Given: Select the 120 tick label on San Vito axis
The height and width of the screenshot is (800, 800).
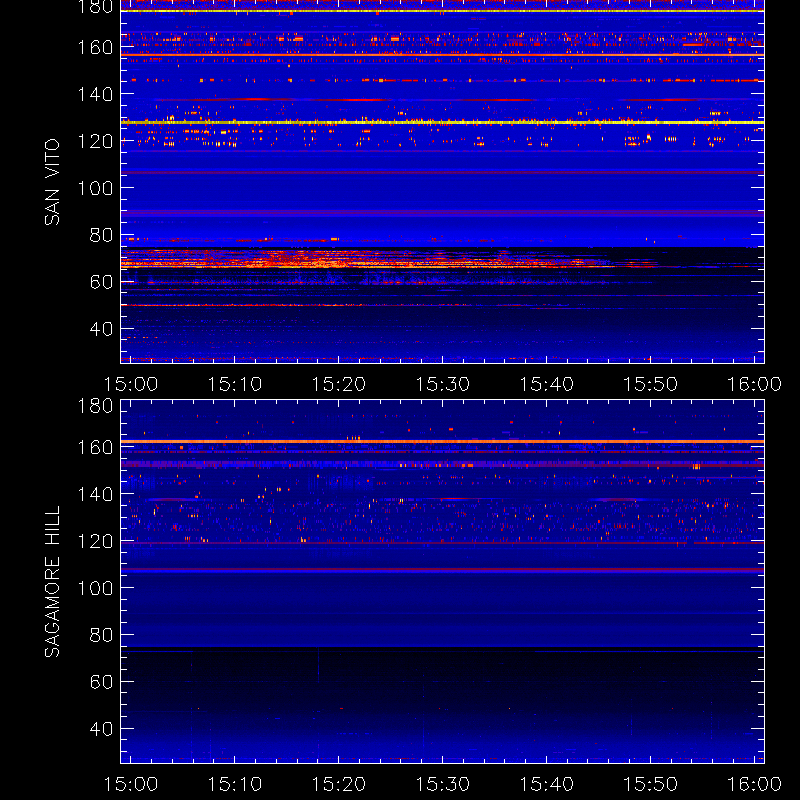Looking at the screenshot, I should click(95, 141).
